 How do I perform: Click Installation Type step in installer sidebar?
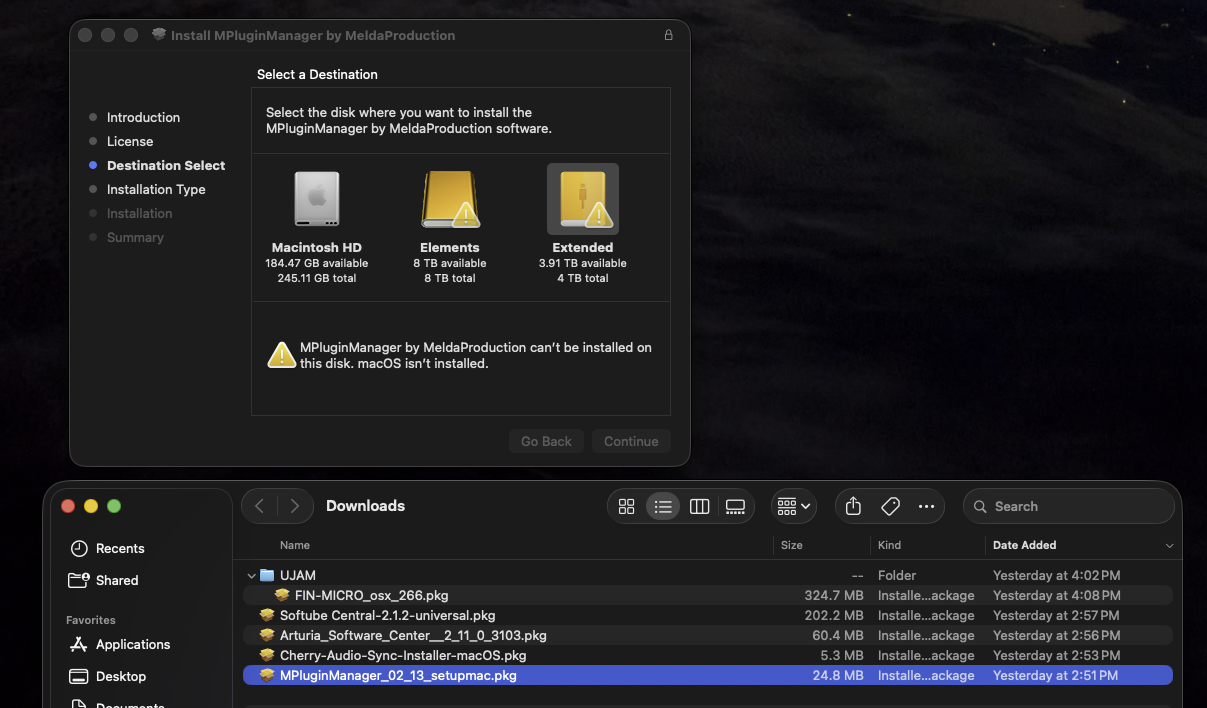point(156,189)
